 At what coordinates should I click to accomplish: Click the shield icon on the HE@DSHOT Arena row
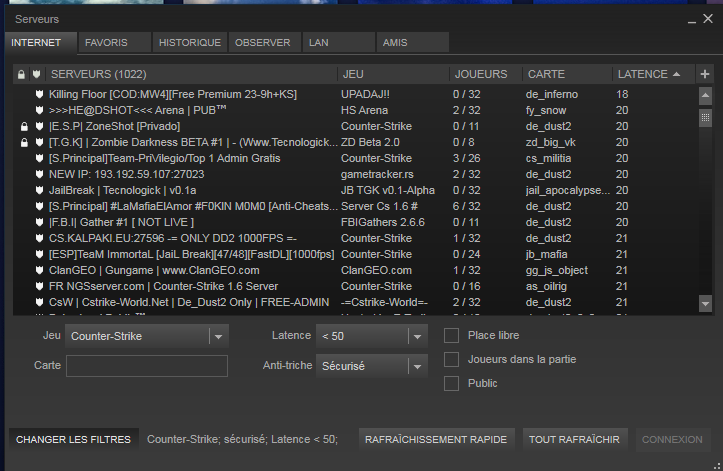point(40,110)
